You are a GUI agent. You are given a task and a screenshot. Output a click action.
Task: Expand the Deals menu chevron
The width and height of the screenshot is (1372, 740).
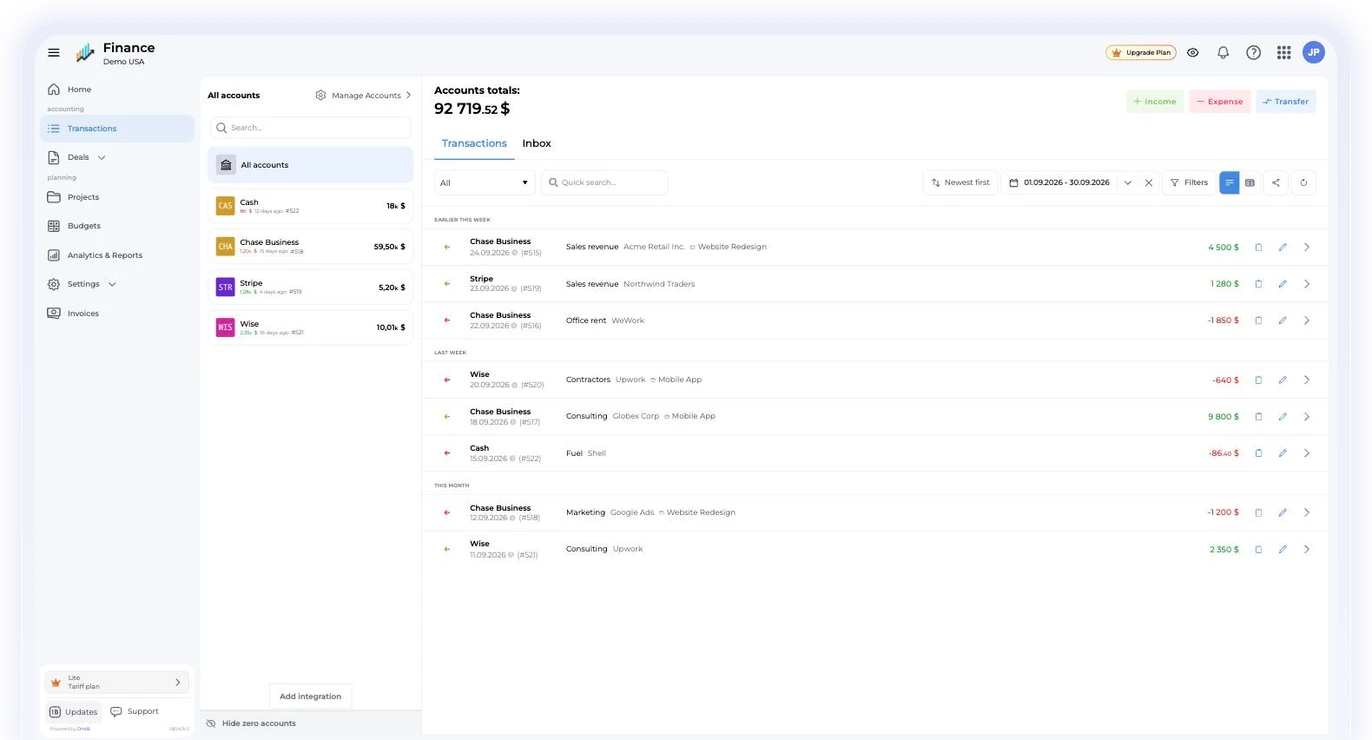[x=102, y=158]
